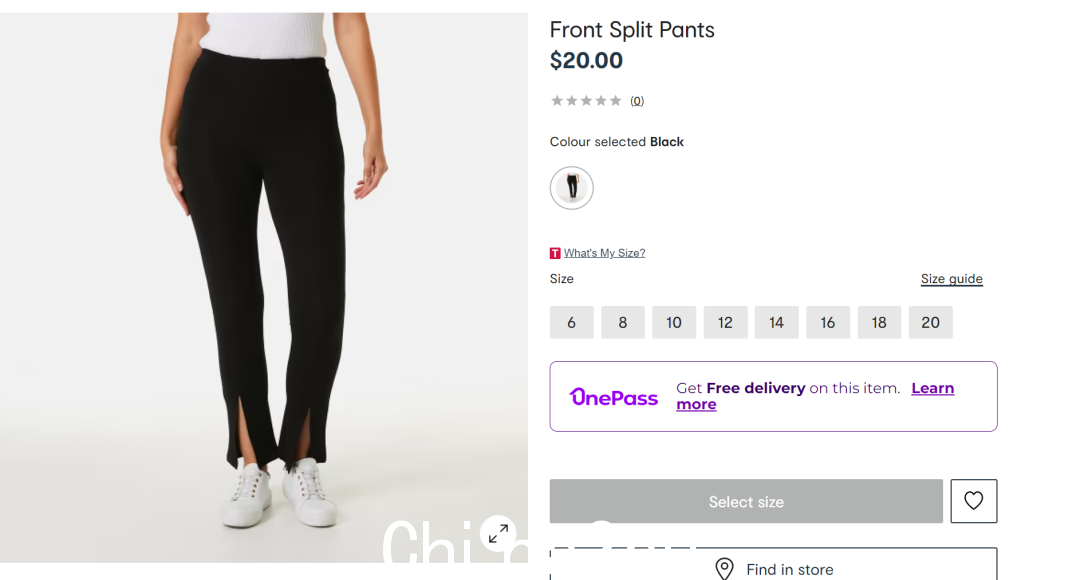Select size 6
Screen dimensions: 1080x580
pyautogui.click(x=572, y=322)
